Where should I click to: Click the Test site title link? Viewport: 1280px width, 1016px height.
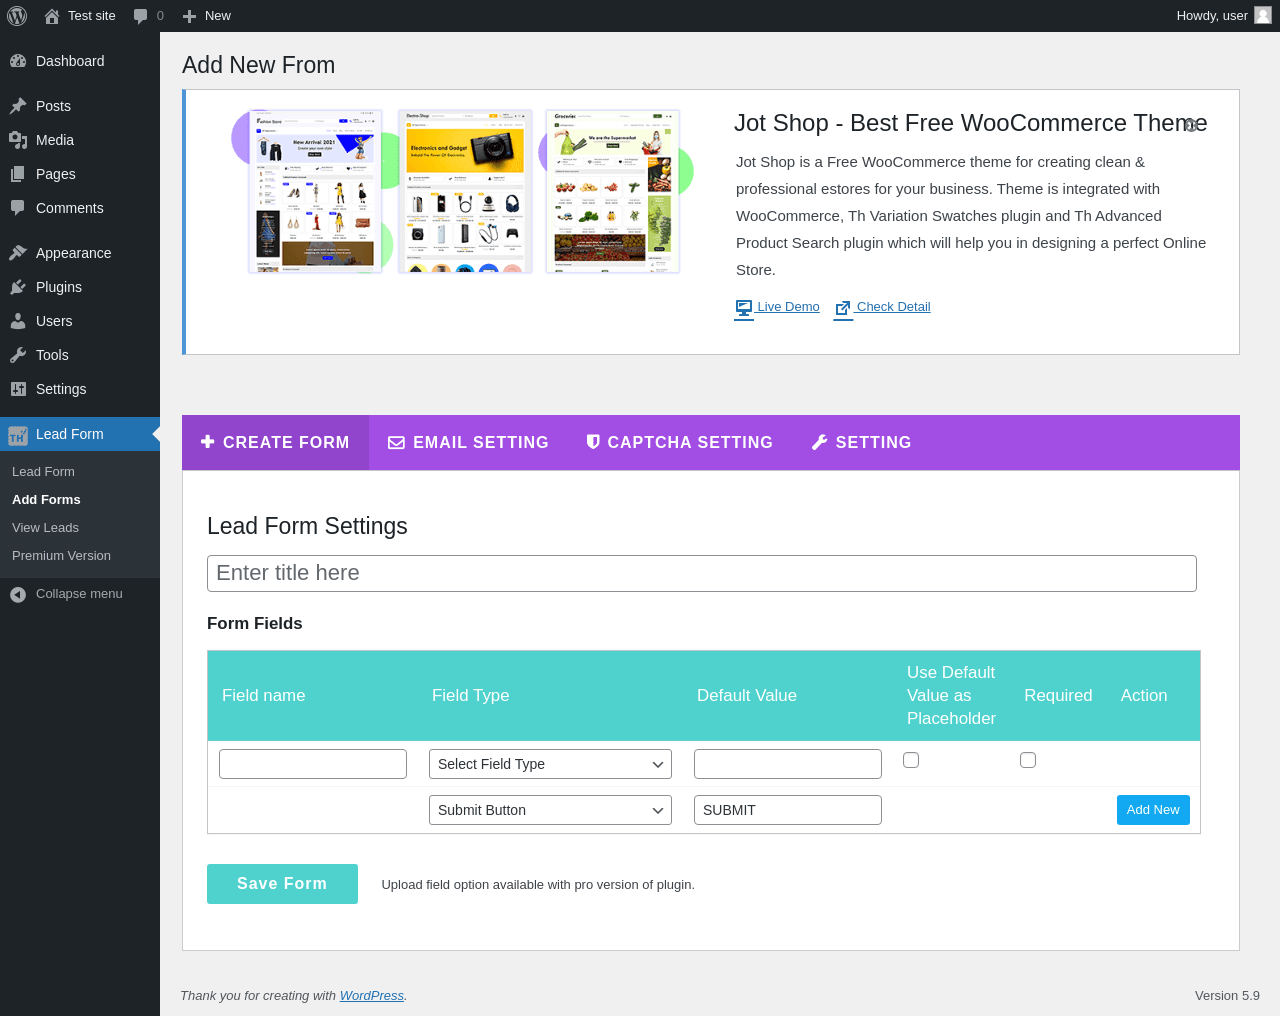click(92, 16)
